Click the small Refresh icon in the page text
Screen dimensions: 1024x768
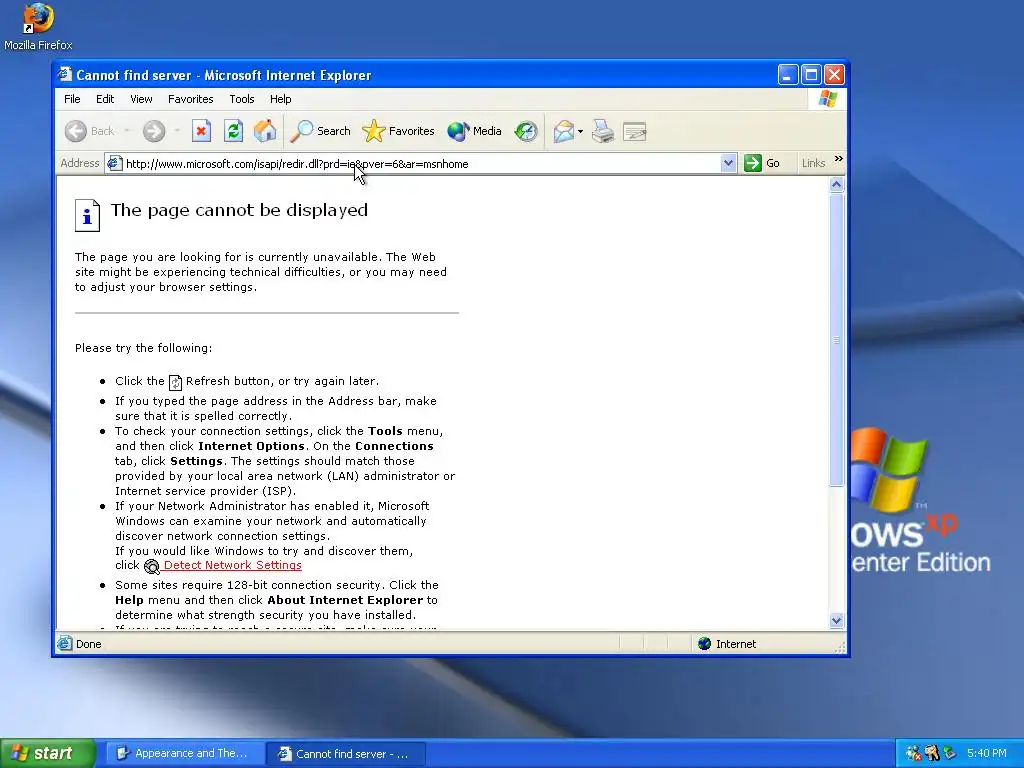175,382
